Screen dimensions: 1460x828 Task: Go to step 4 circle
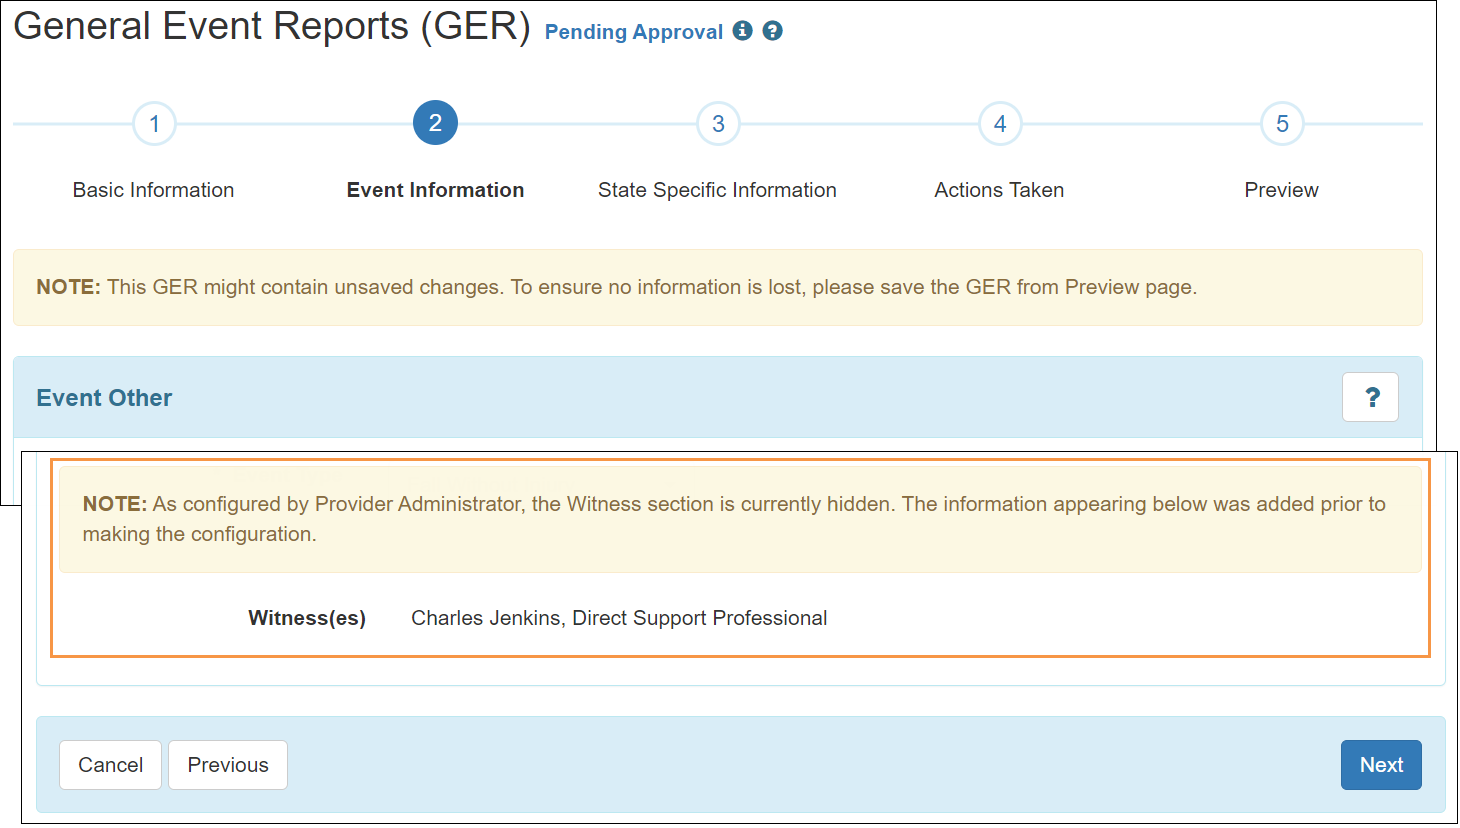[1000, 124]
